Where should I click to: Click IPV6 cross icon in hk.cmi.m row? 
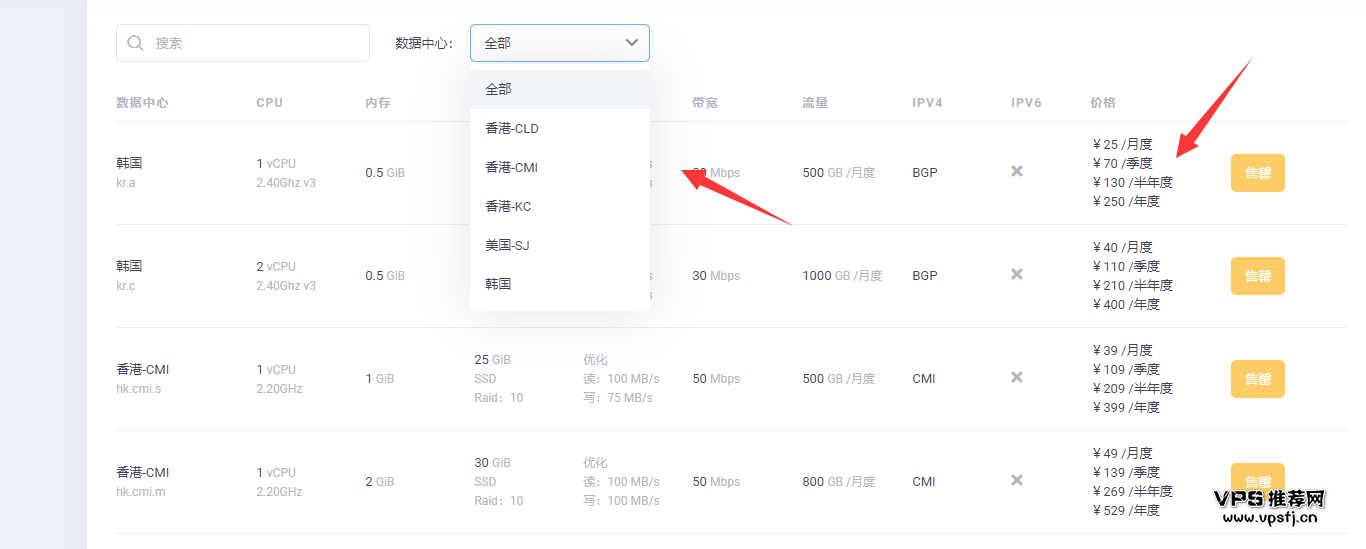coord(1017,481)
